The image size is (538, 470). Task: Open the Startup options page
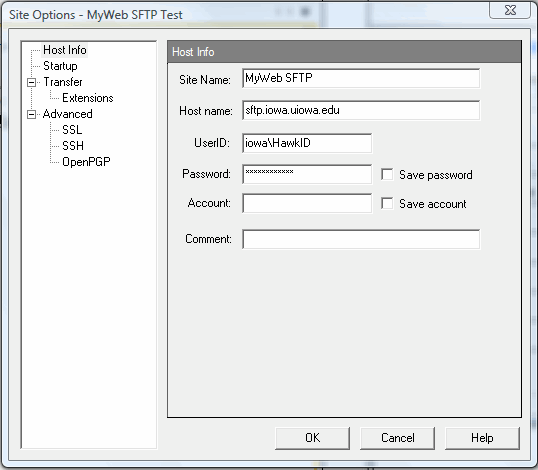point(60,66)
